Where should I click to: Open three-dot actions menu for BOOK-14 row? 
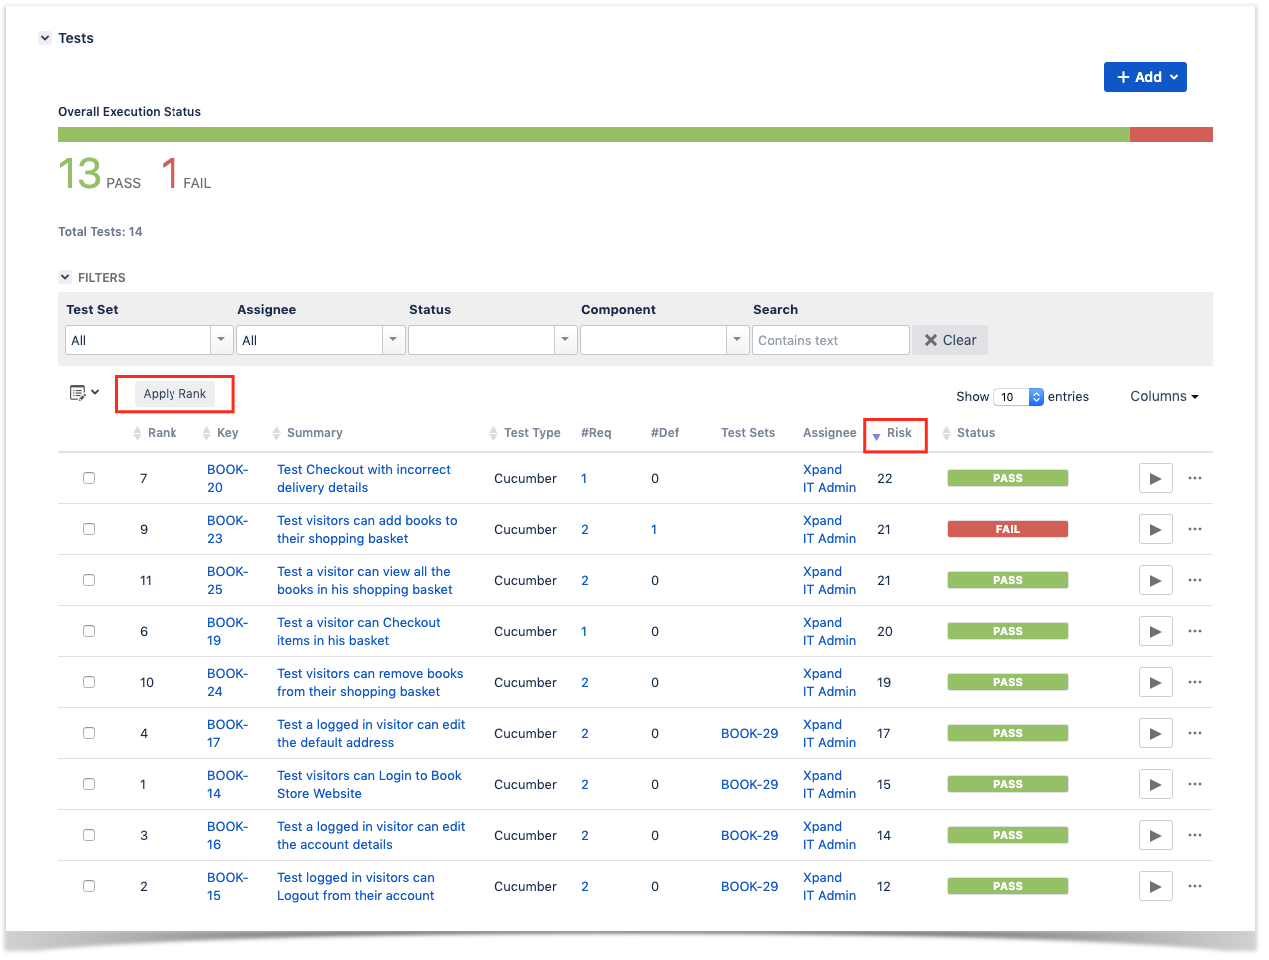(1195, 784)
